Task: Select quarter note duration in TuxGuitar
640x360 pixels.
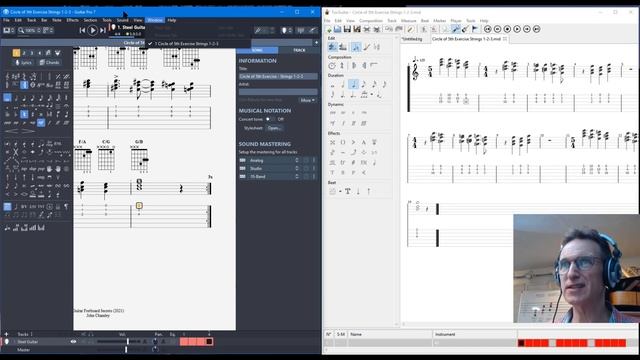Action: coord(353,84)
